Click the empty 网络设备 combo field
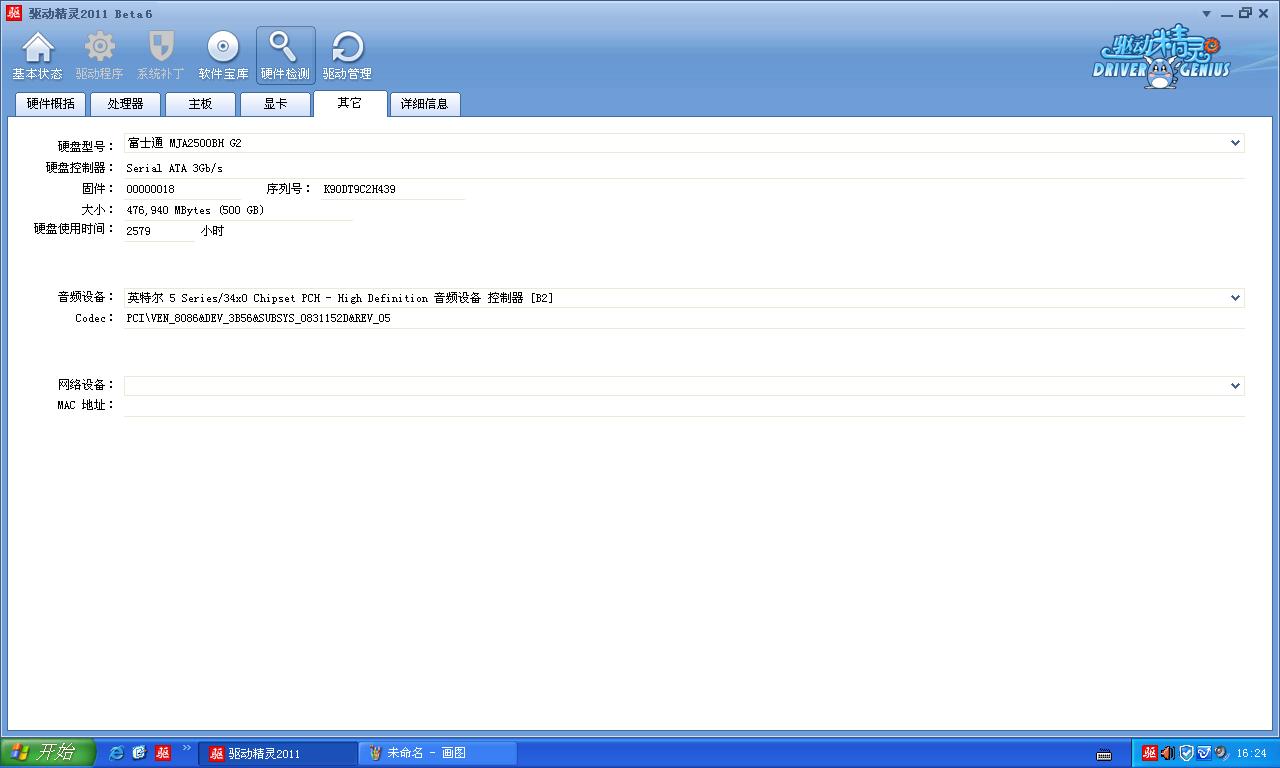 click(x=684, y=386)
